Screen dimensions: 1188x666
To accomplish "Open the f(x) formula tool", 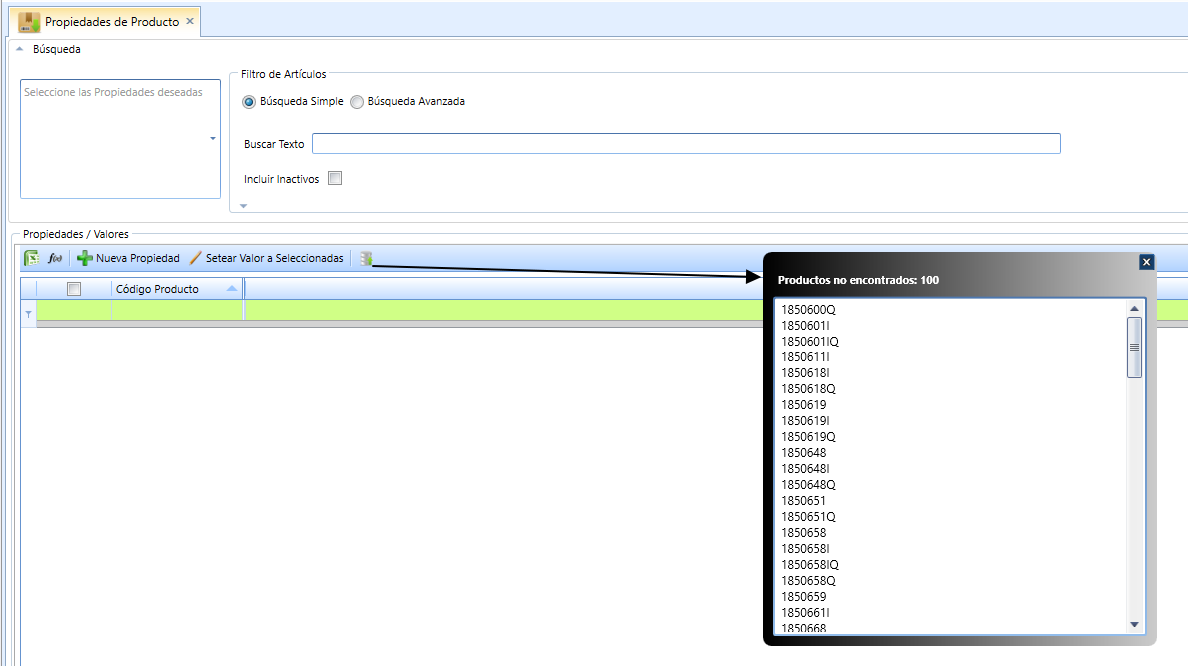I will pos(55,258).
